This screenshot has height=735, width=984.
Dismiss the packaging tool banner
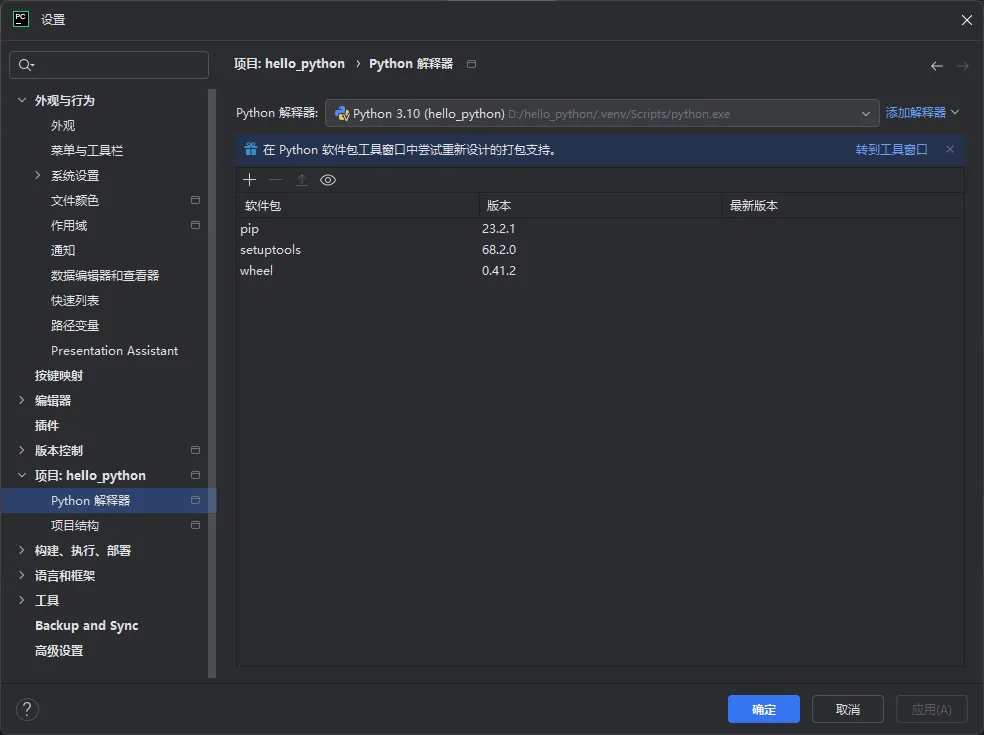click(x=949, y=149)
